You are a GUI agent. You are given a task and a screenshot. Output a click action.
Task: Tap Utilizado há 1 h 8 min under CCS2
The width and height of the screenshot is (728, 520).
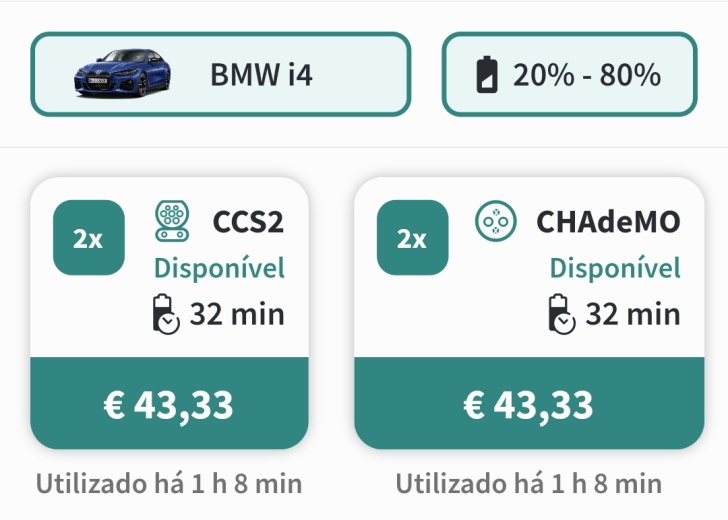click(x=169, y=484)
